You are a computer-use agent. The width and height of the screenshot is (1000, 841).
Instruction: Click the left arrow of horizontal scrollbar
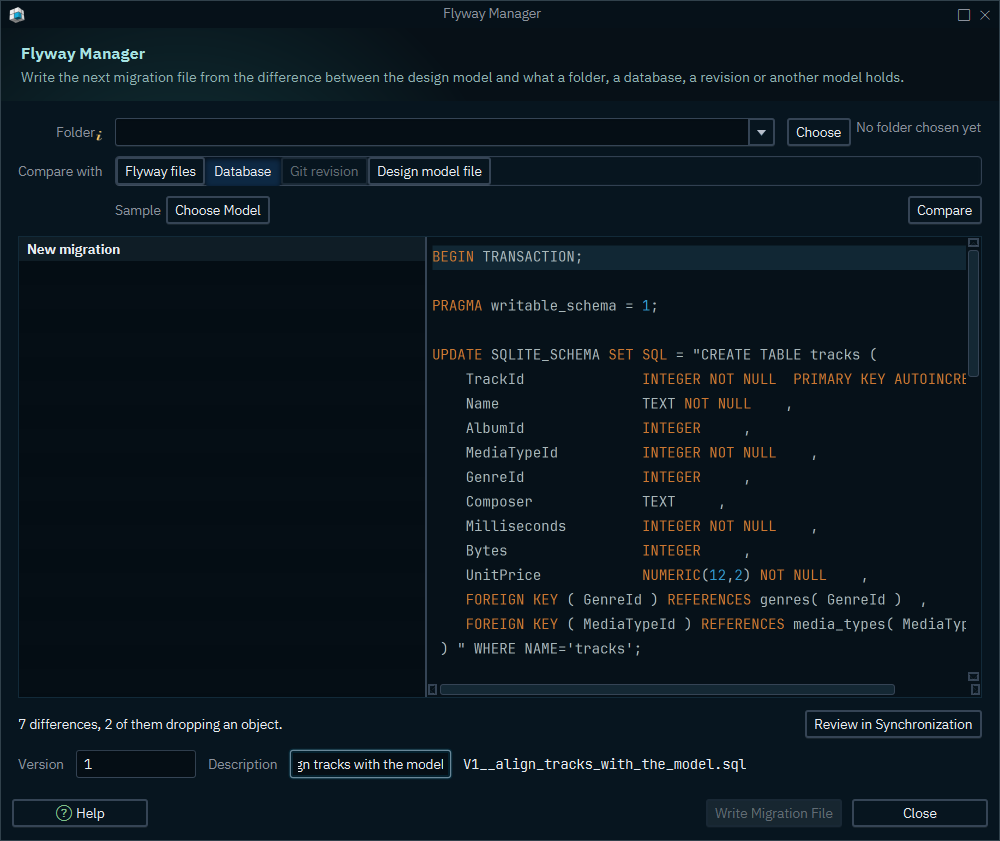click(432, 689)
